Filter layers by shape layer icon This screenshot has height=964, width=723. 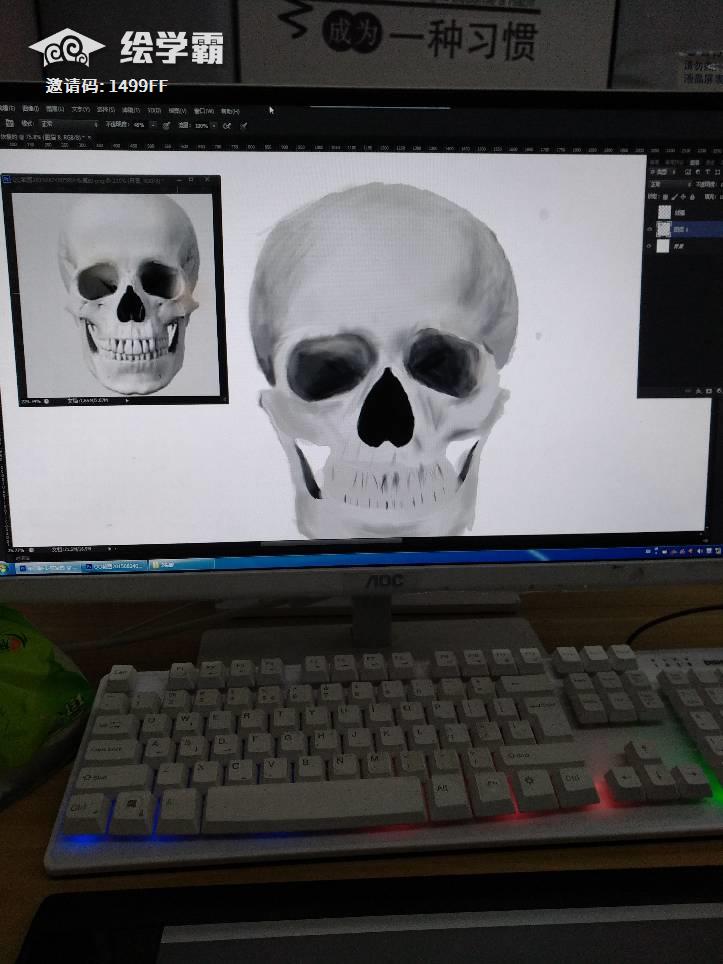(x=717, y=172)
